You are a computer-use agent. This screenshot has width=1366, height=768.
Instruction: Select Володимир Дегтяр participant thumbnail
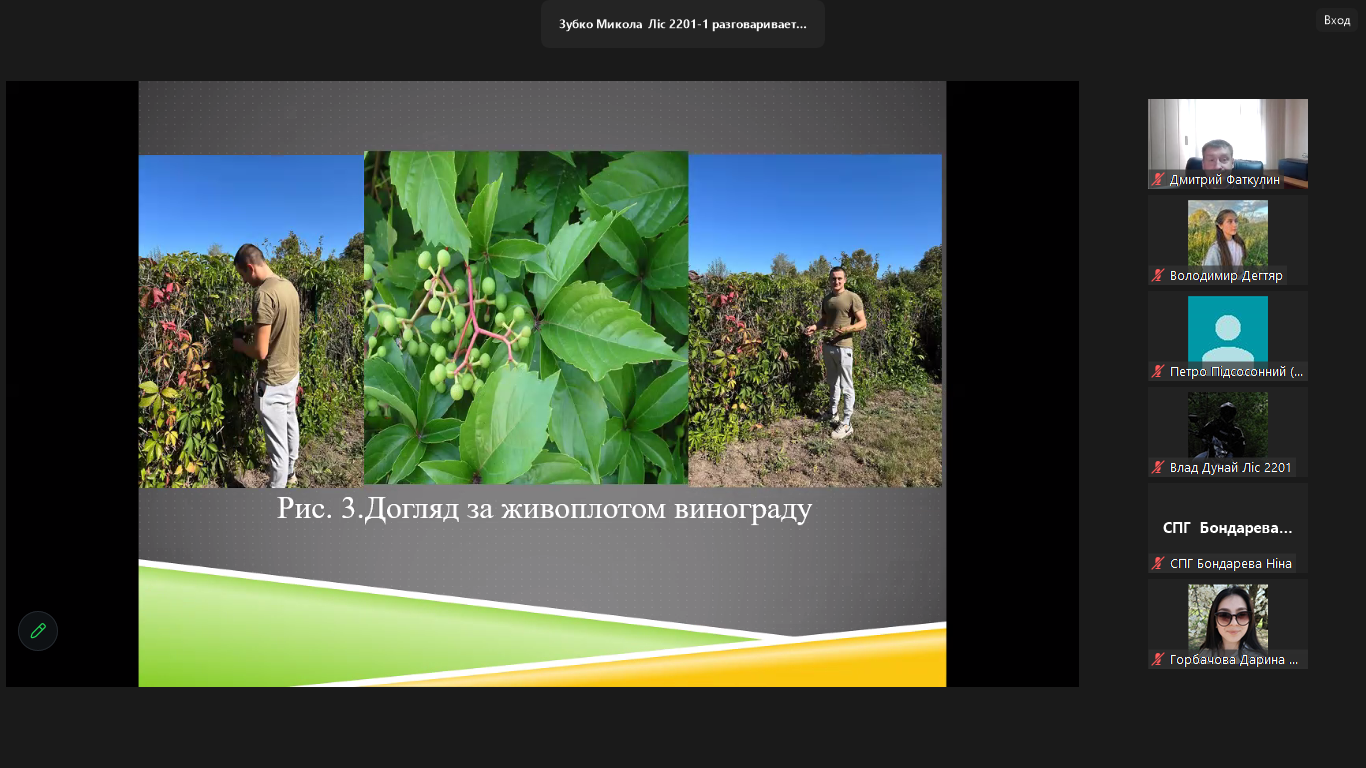click(x=1228, y=240)
